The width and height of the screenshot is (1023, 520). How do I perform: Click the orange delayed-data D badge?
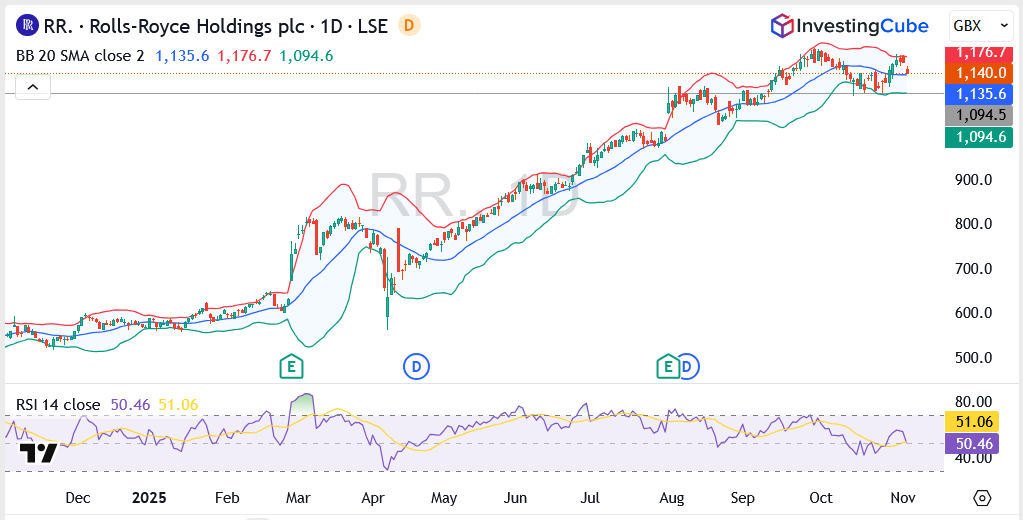pos(409,25)
